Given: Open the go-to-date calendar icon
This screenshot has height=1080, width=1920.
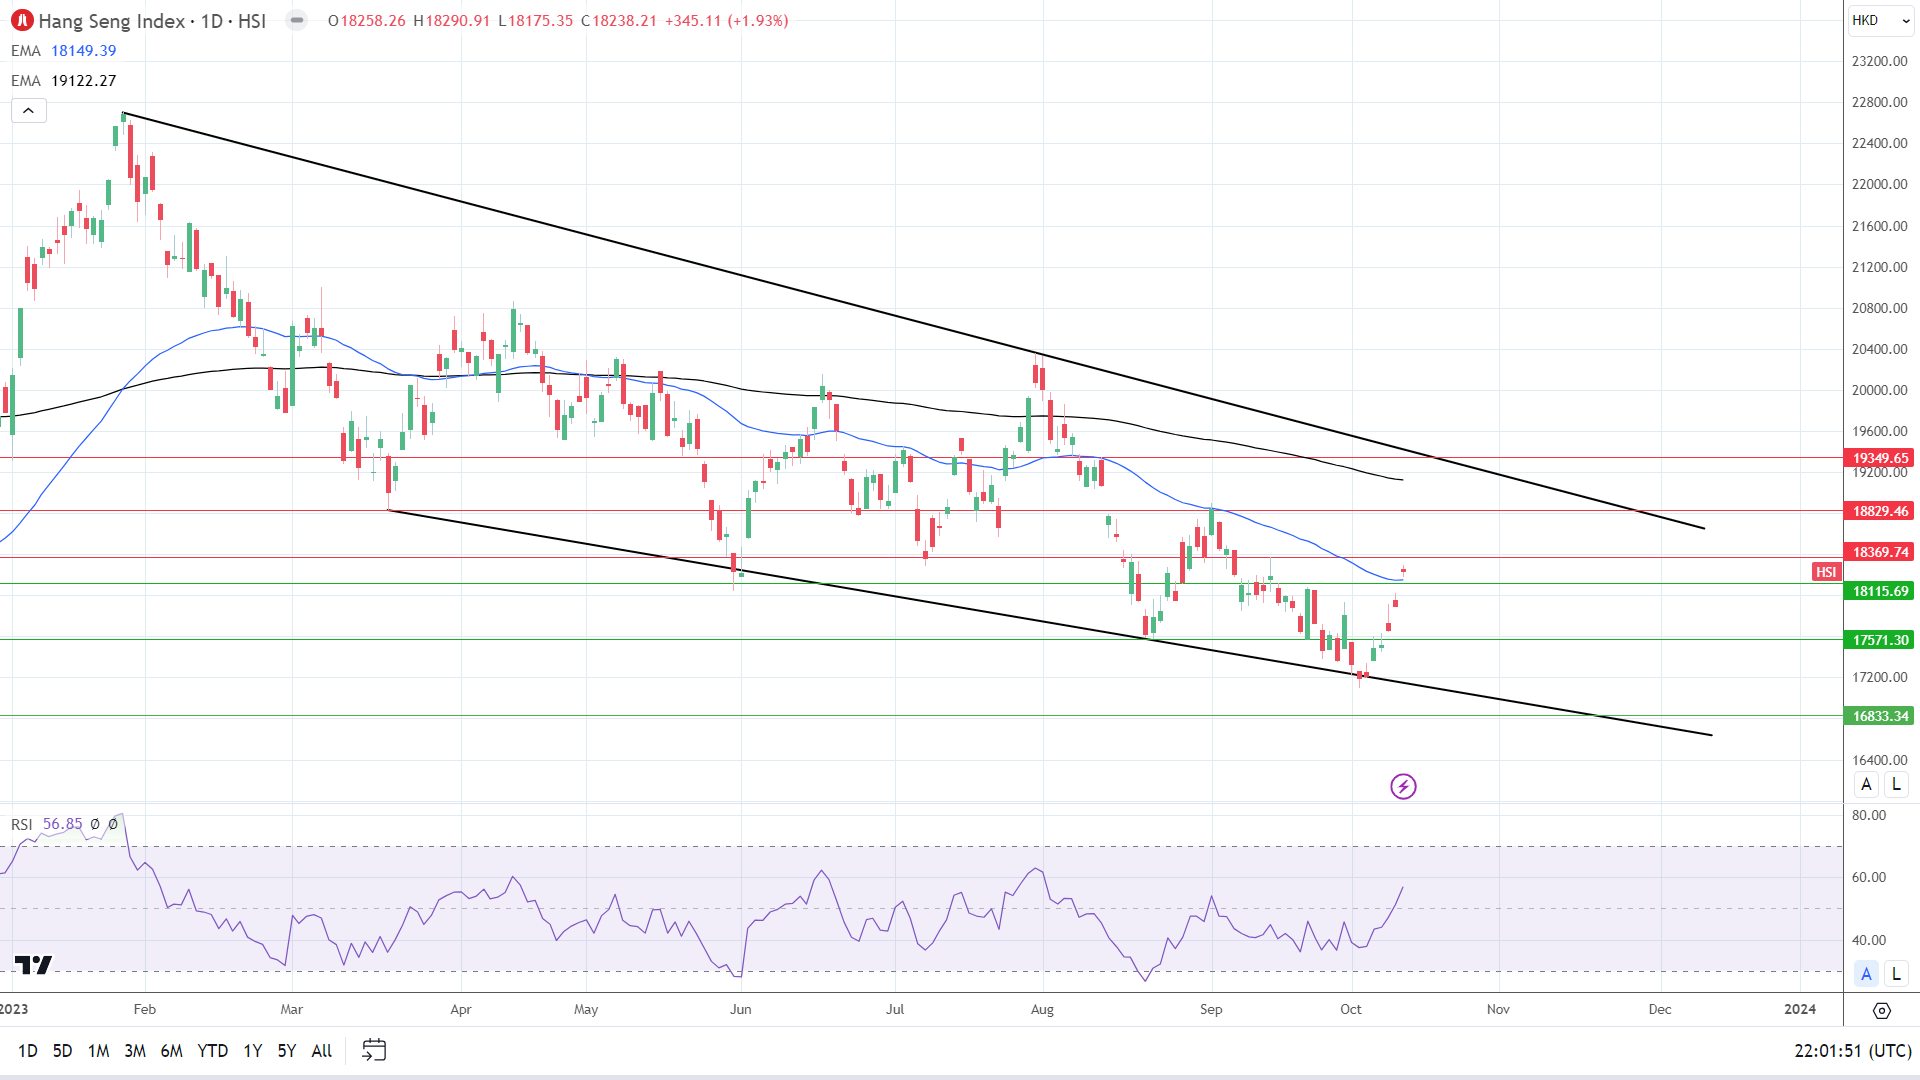Looking at the screenshot, I should click(374, 1050).
